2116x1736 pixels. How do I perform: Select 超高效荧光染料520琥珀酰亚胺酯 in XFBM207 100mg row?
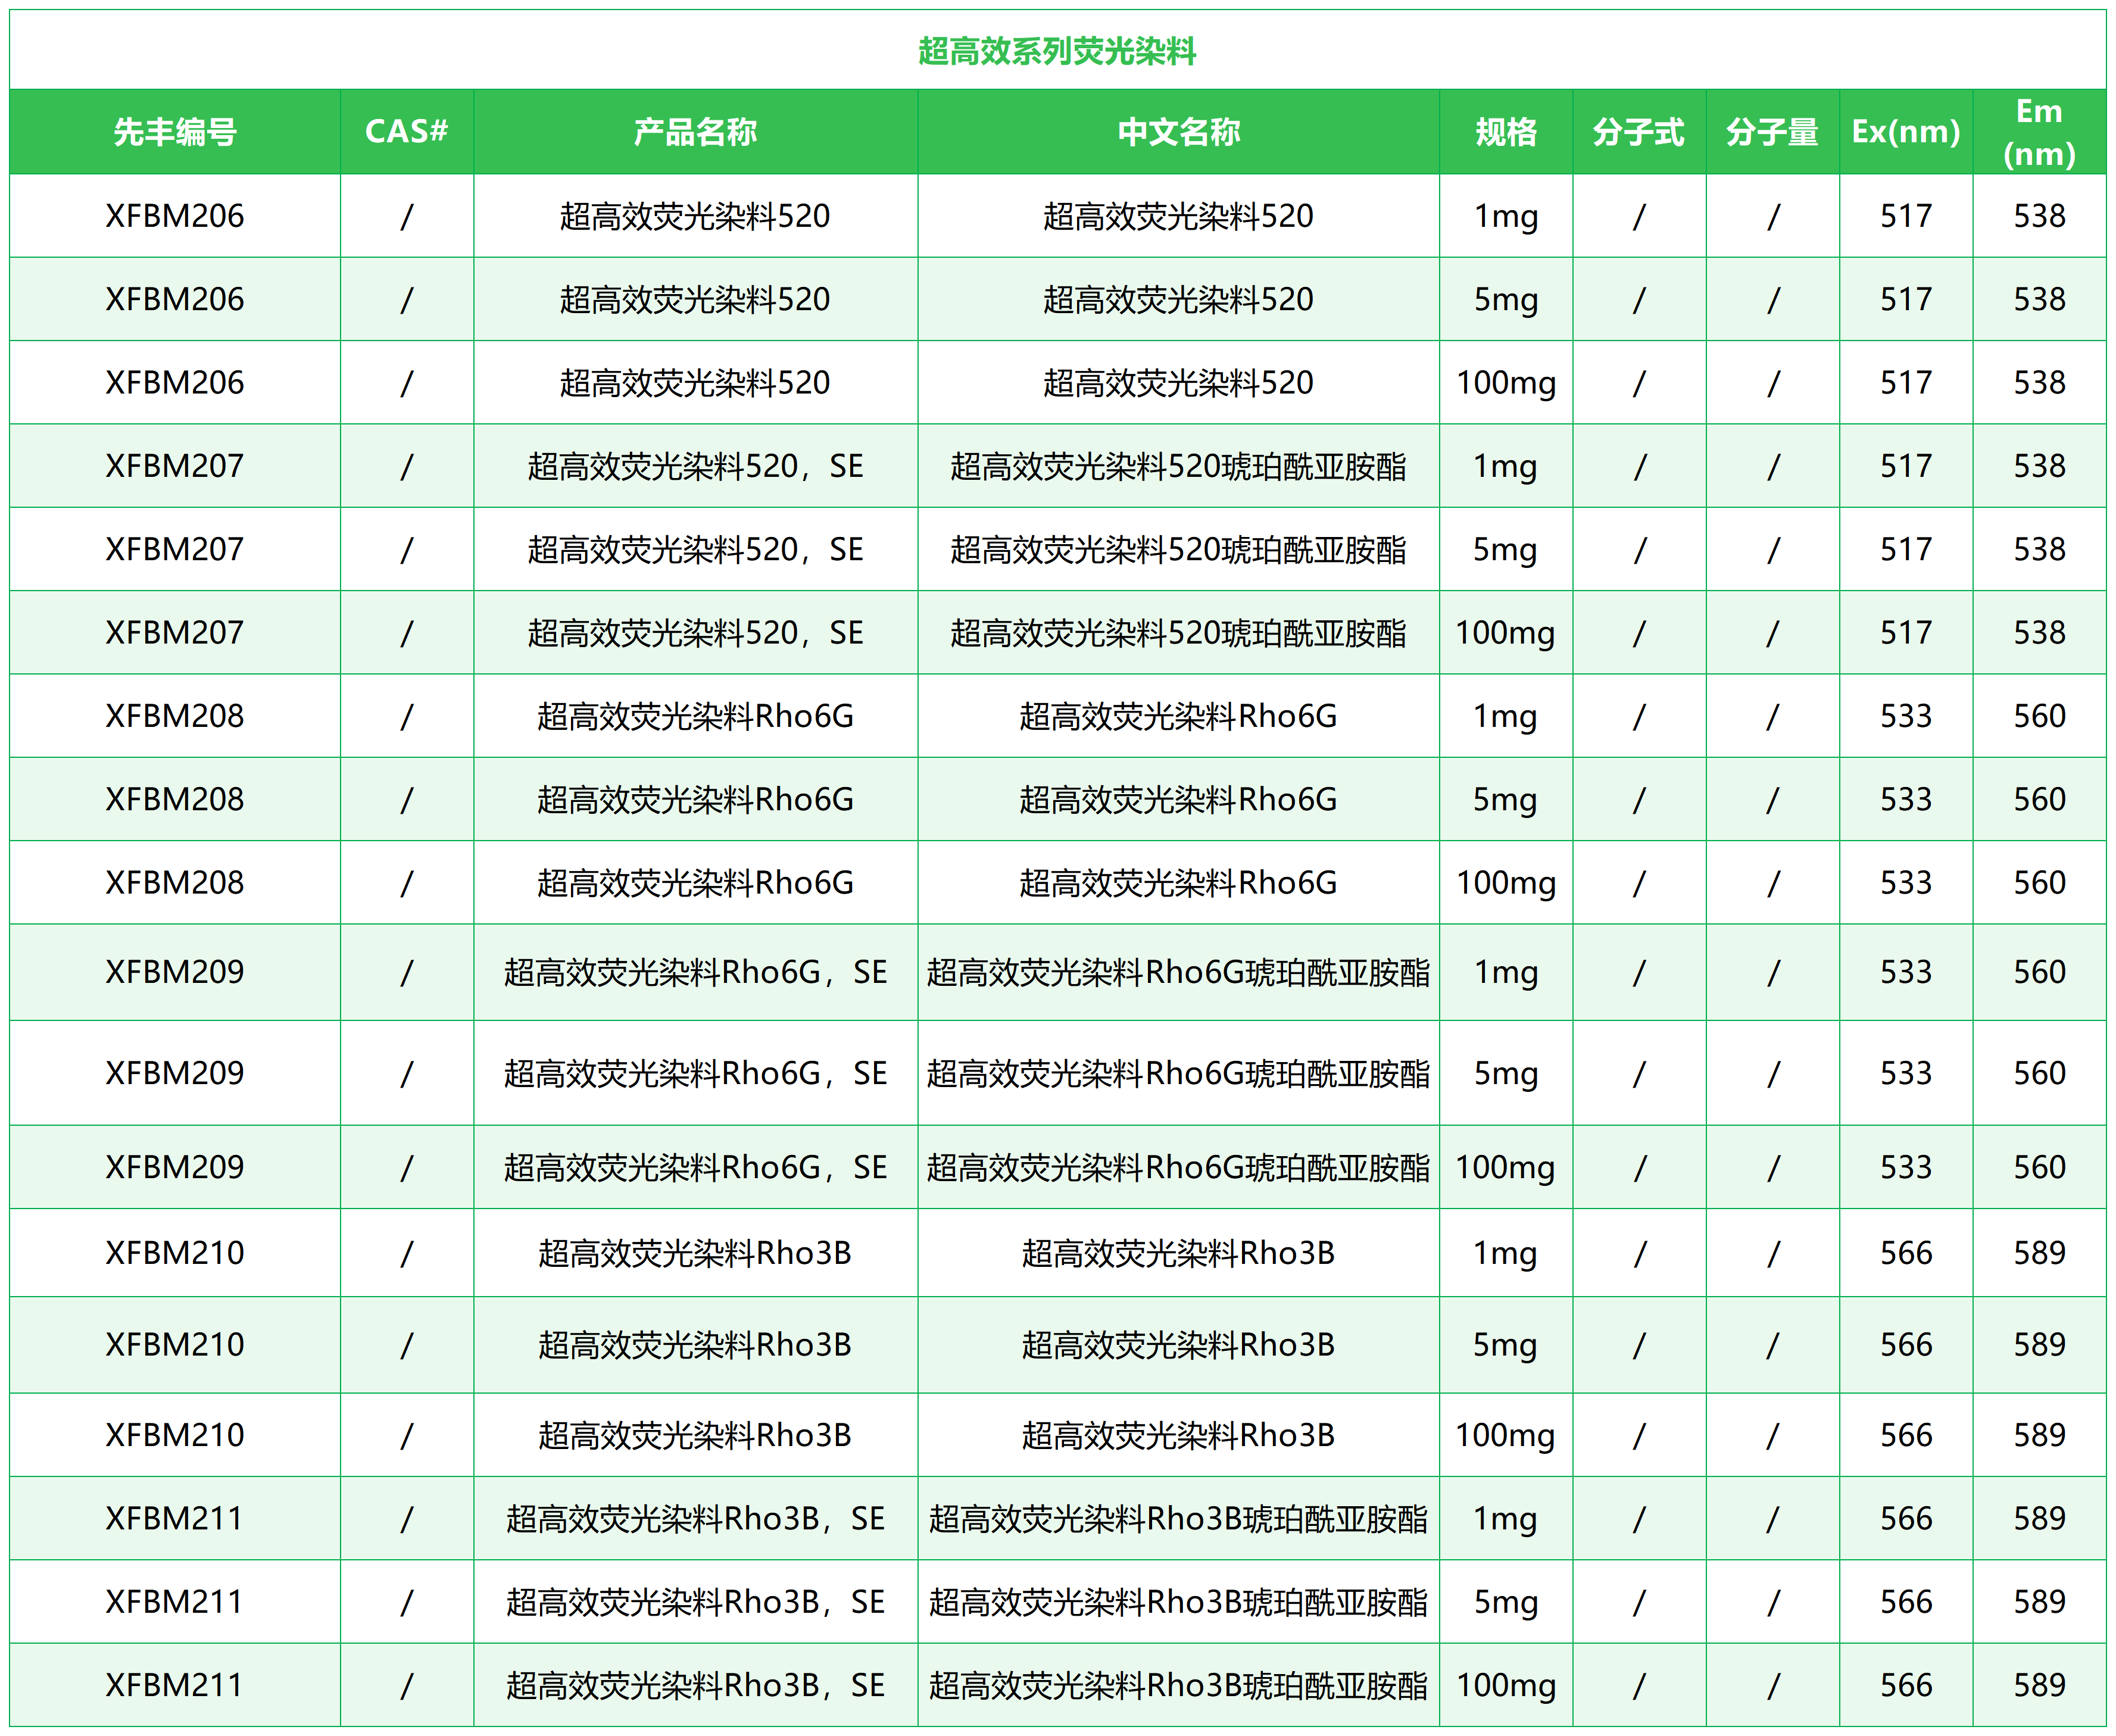coord(1178,632)
